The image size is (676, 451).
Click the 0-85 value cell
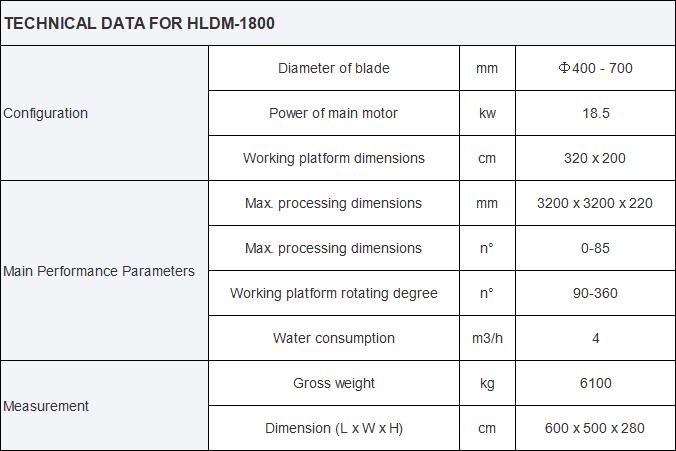pos(595,248)
